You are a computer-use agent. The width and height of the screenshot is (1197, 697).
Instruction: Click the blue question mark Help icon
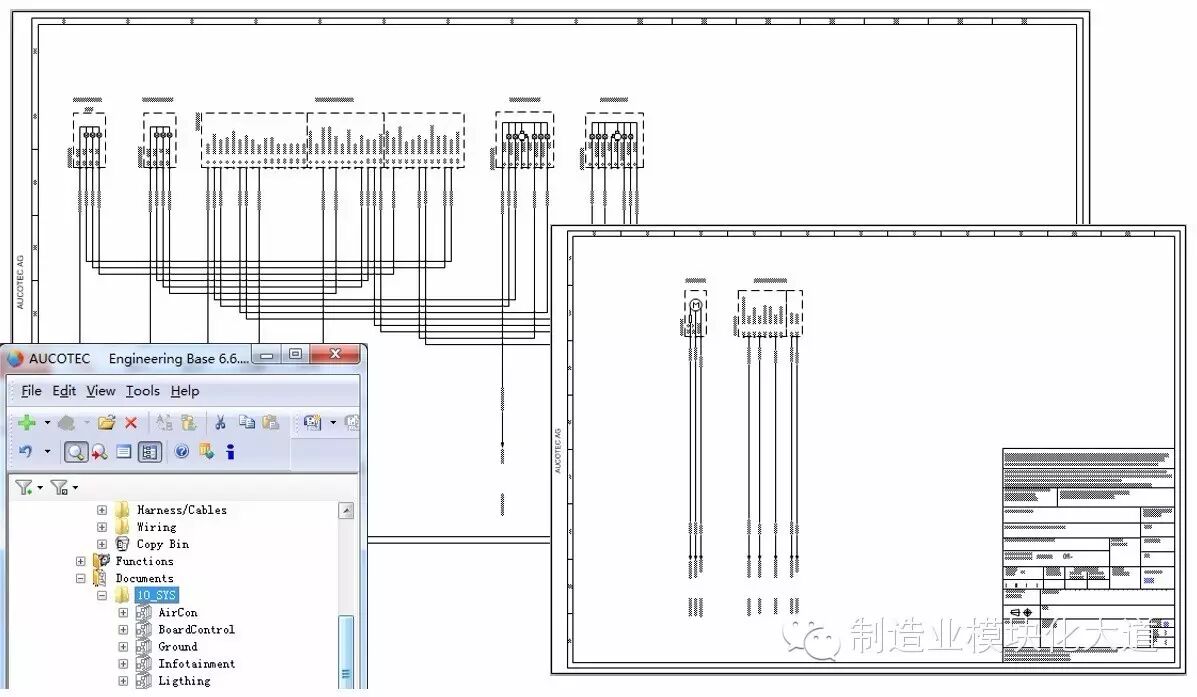point(182,451)
